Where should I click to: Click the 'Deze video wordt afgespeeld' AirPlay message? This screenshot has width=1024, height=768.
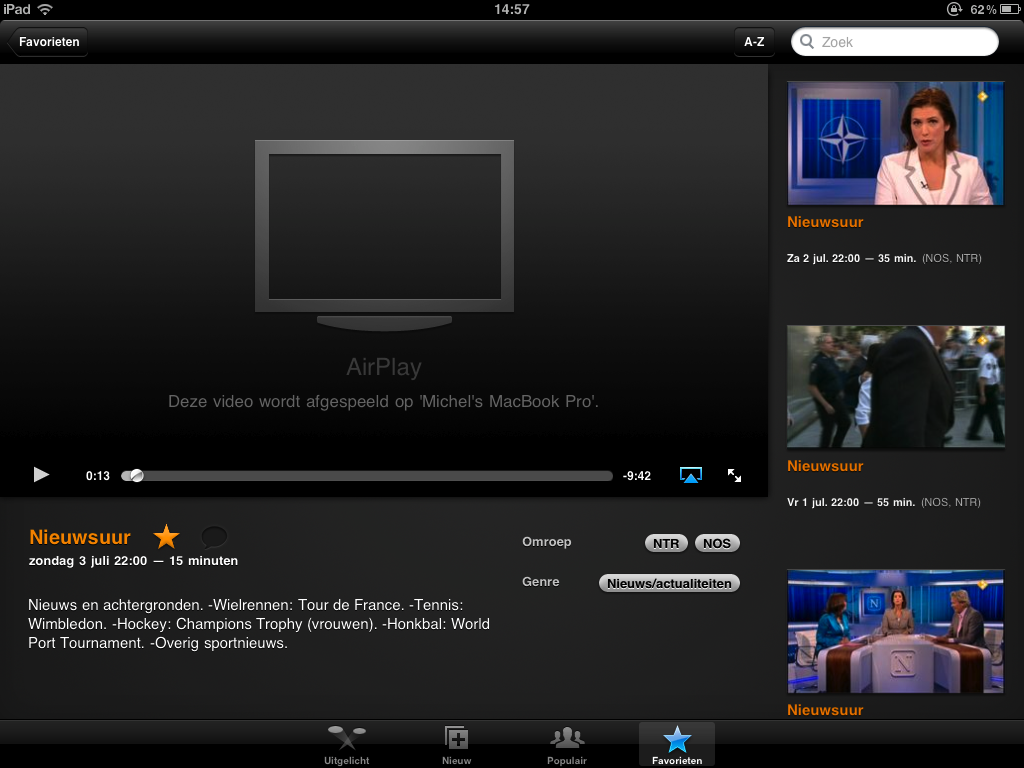[x=383, y=402]
